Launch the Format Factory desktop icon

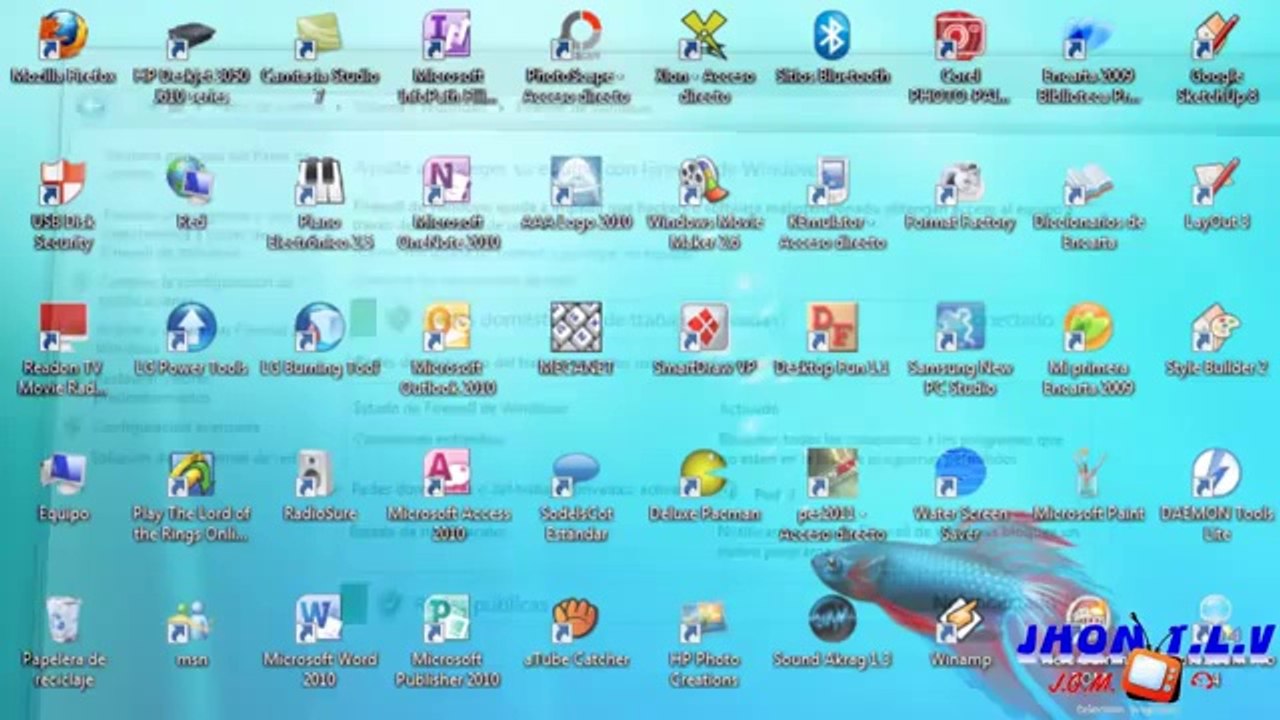pos(960,181)
